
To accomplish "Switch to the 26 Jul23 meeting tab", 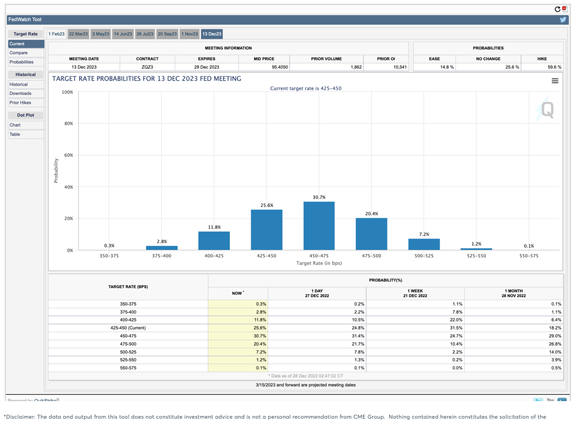I will [x=145, y=34].
